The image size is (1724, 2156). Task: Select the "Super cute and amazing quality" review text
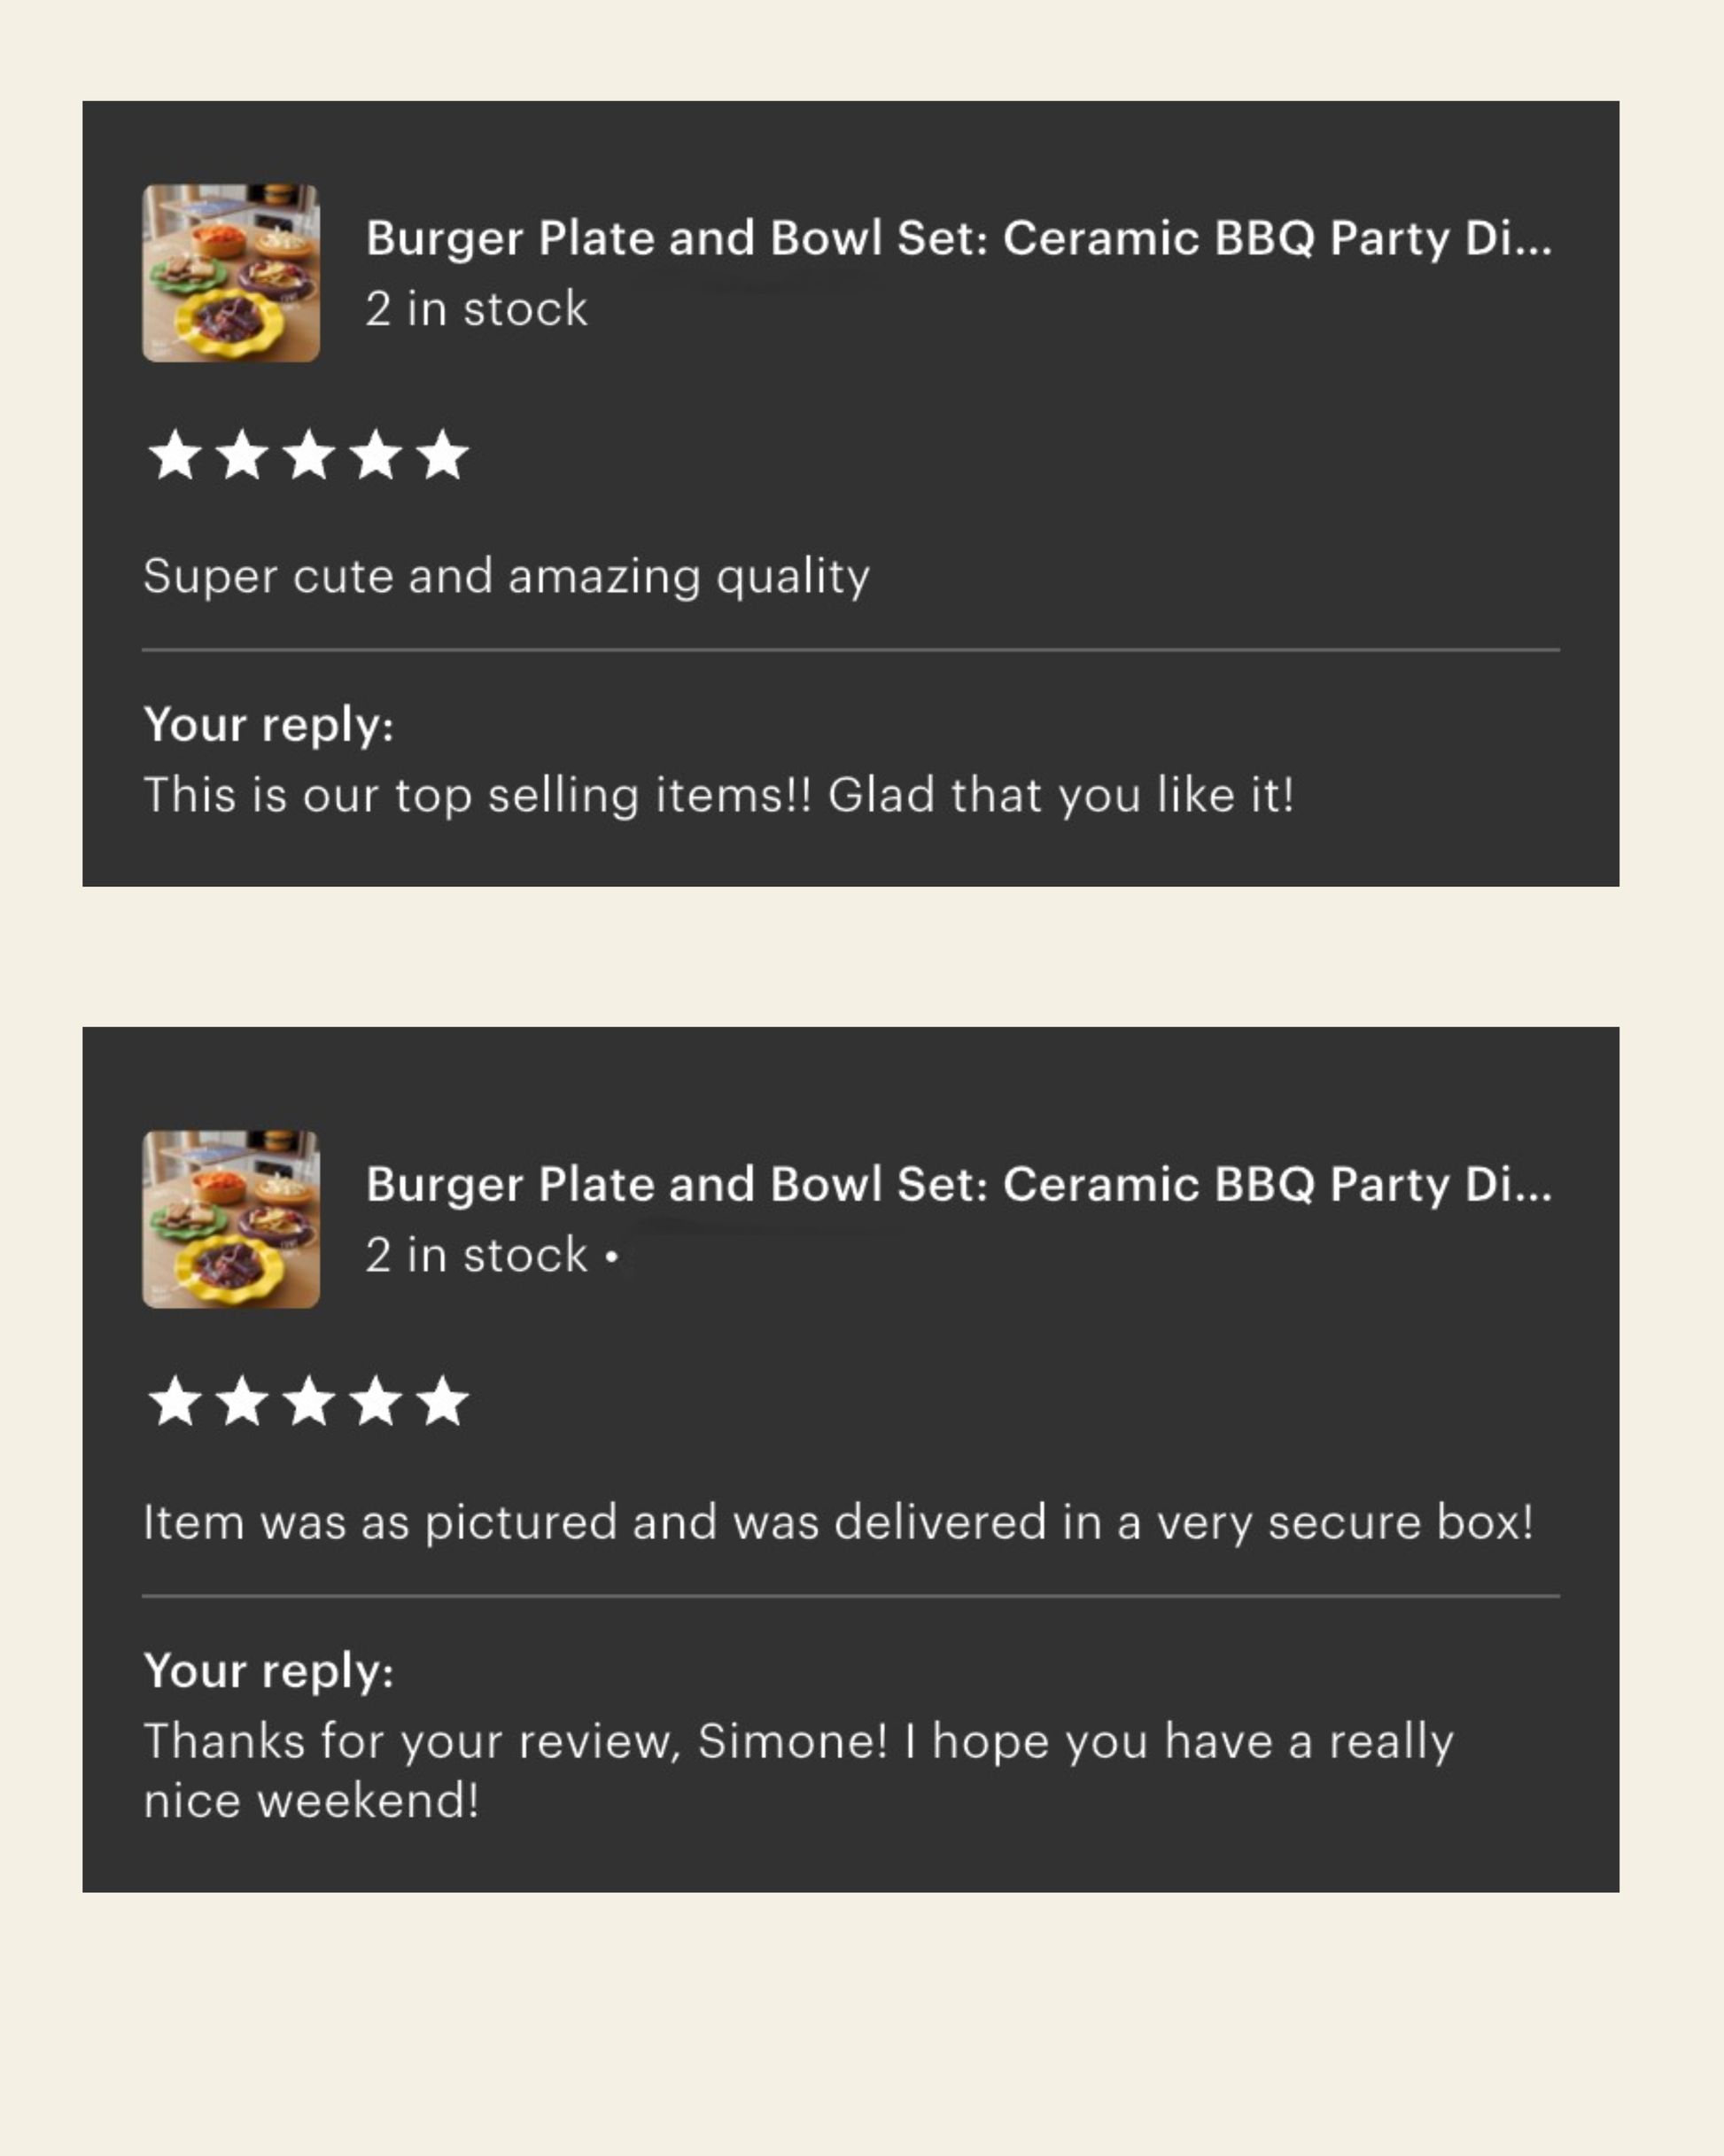506,576
